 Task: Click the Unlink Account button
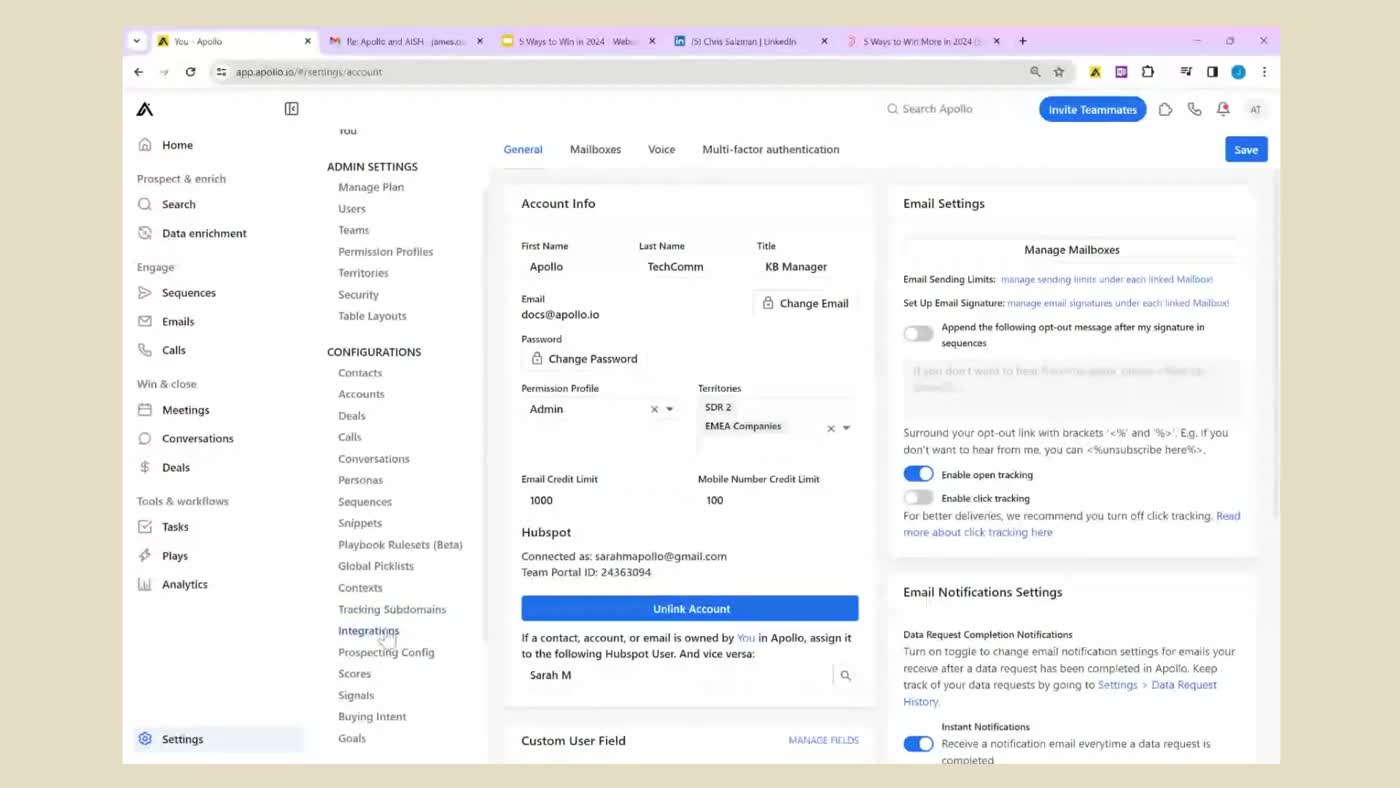[x=690, y=608]
